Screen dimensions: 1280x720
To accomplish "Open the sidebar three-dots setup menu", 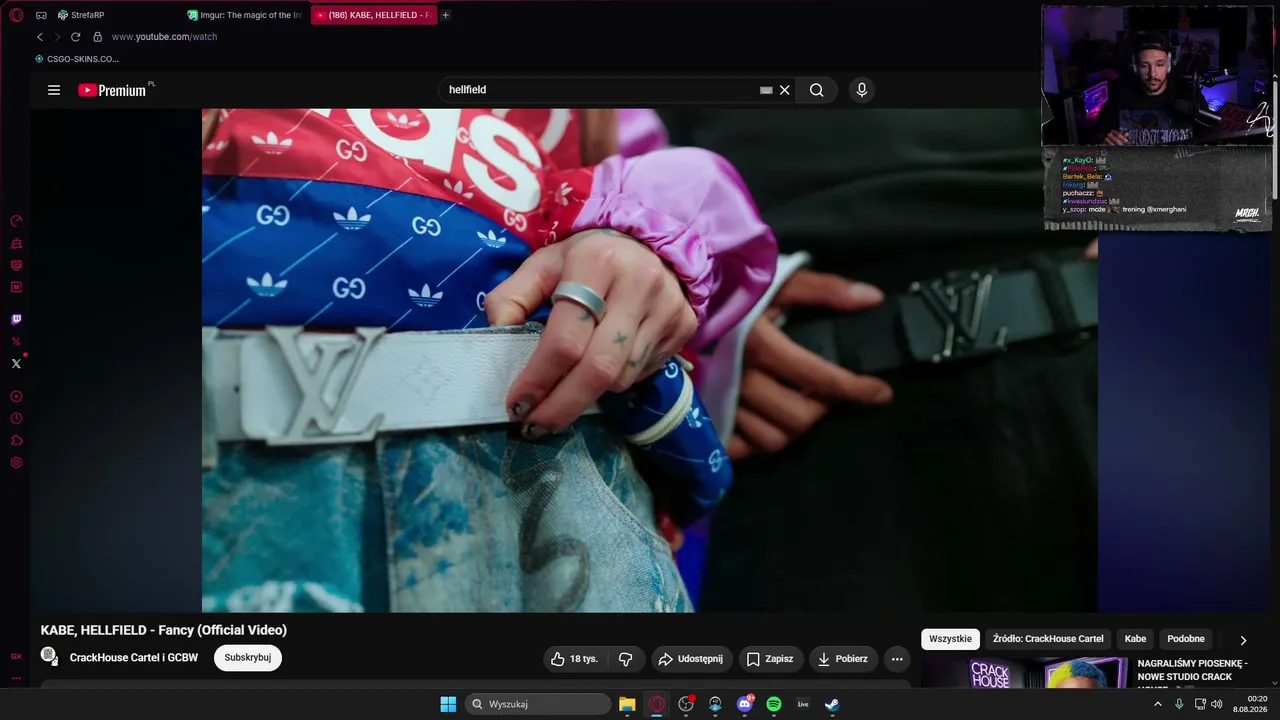I will pyautogui.click(x=16, y=678).
